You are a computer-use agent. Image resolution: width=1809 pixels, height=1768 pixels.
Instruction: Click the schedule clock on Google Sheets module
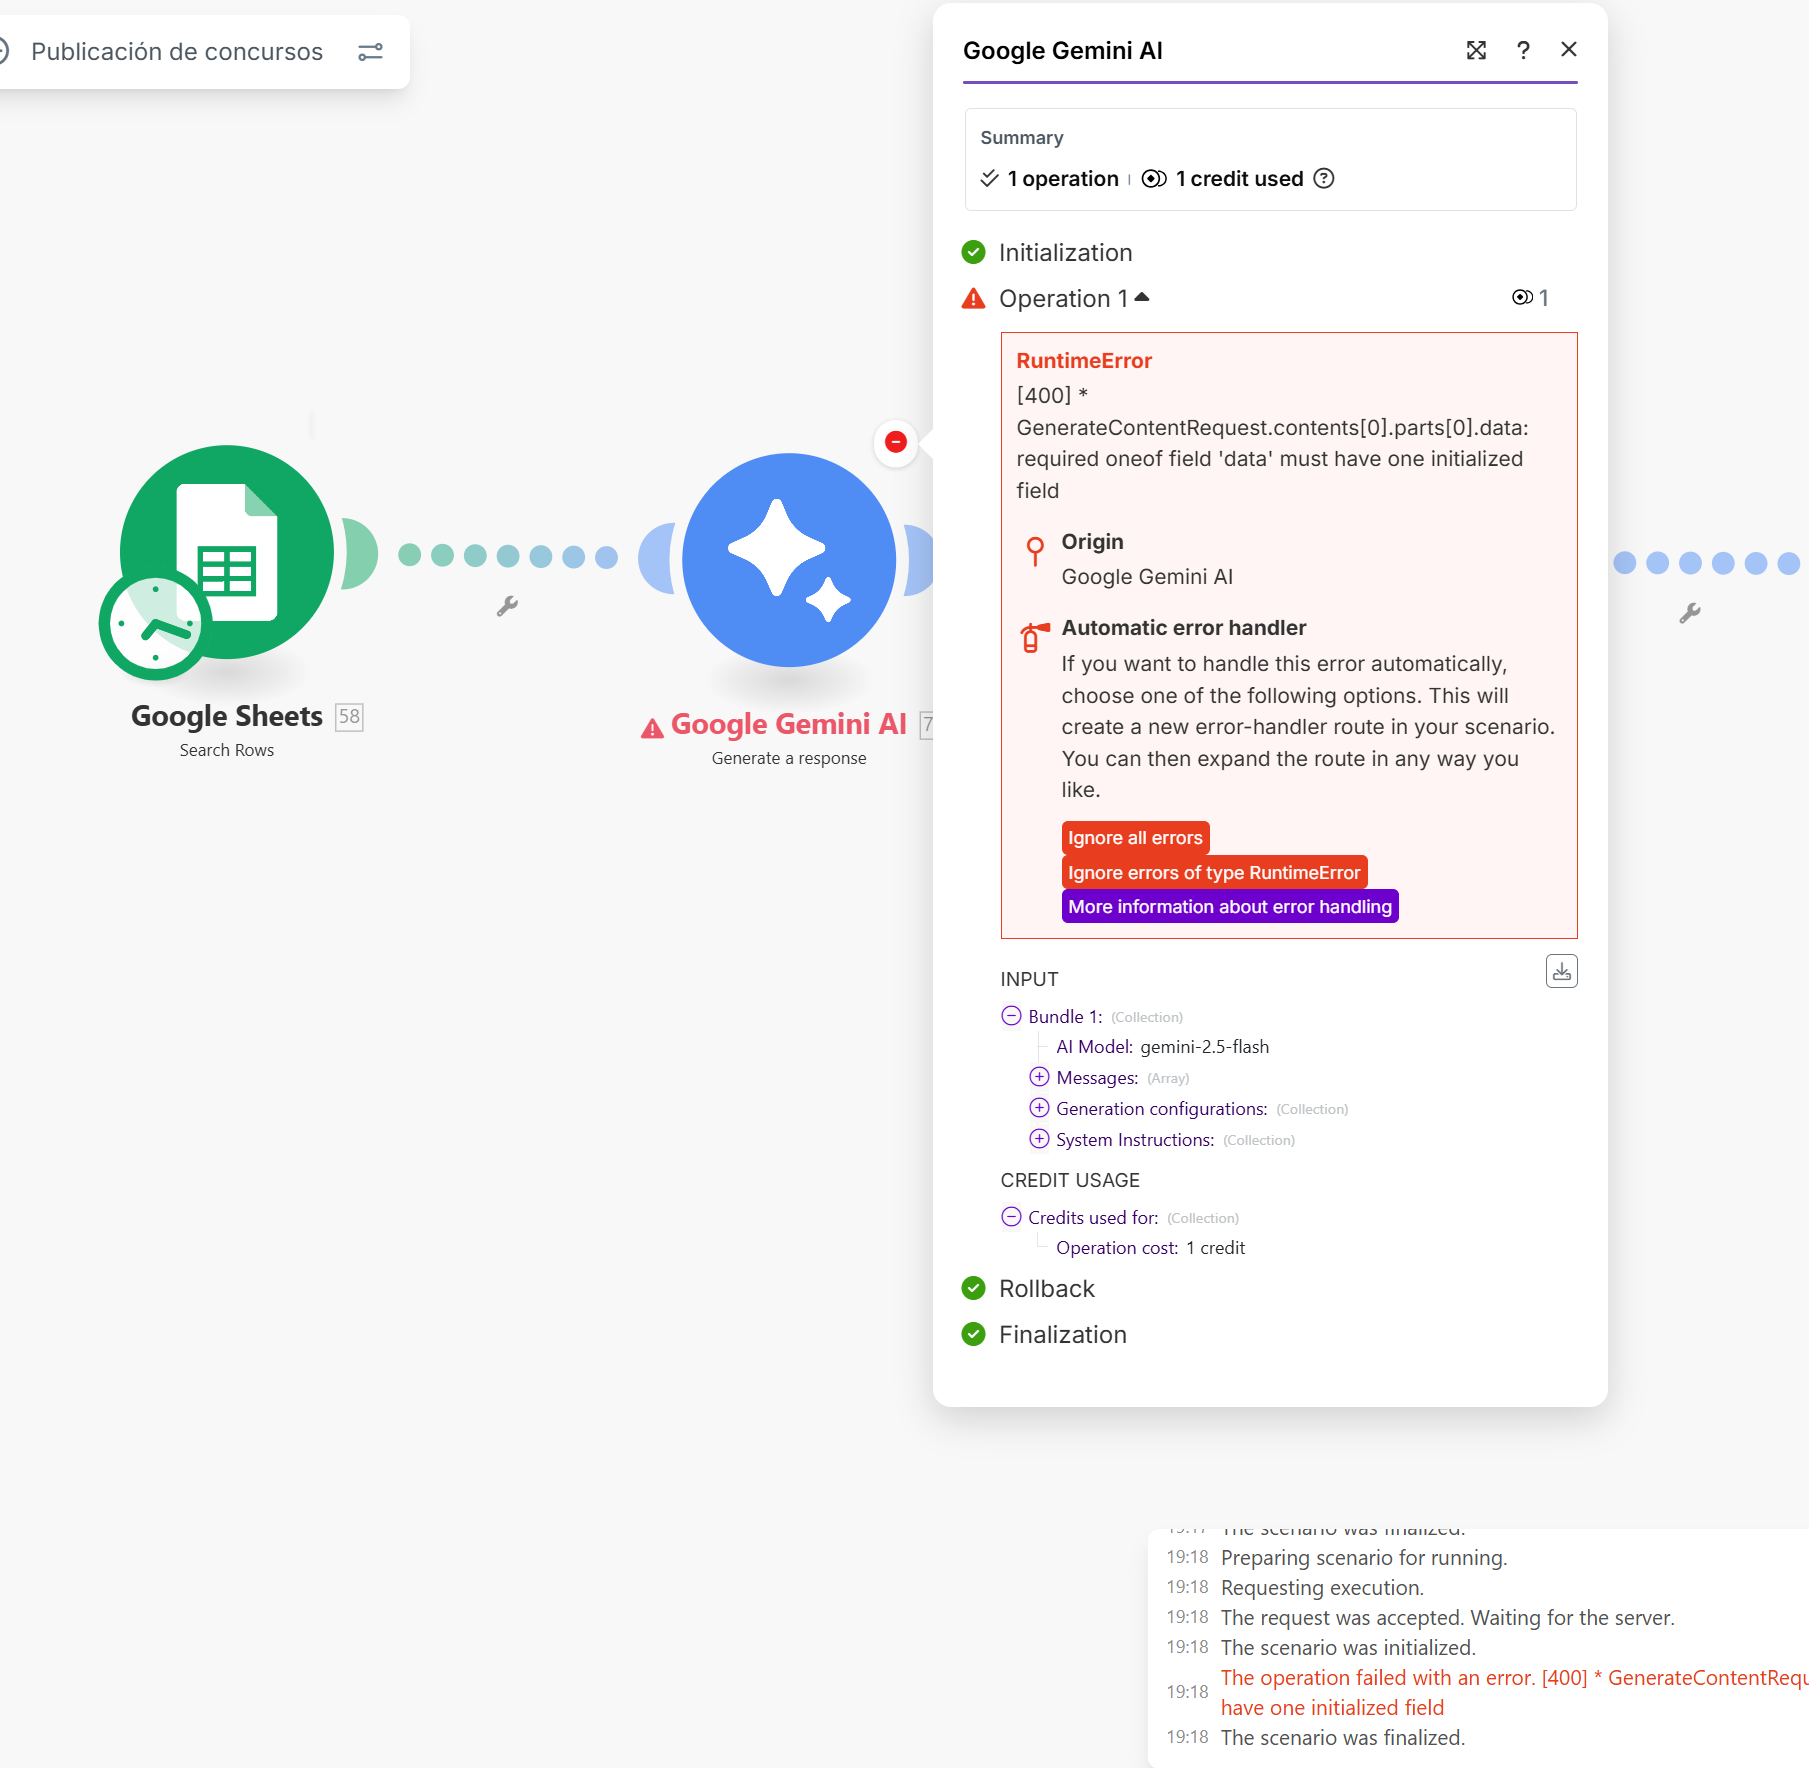155,625
